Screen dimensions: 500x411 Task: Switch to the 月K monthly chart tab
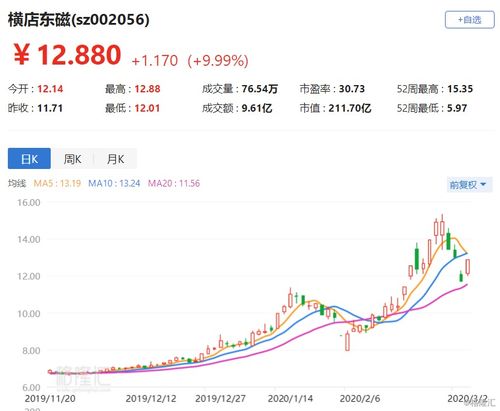click(x=115, y=159)
